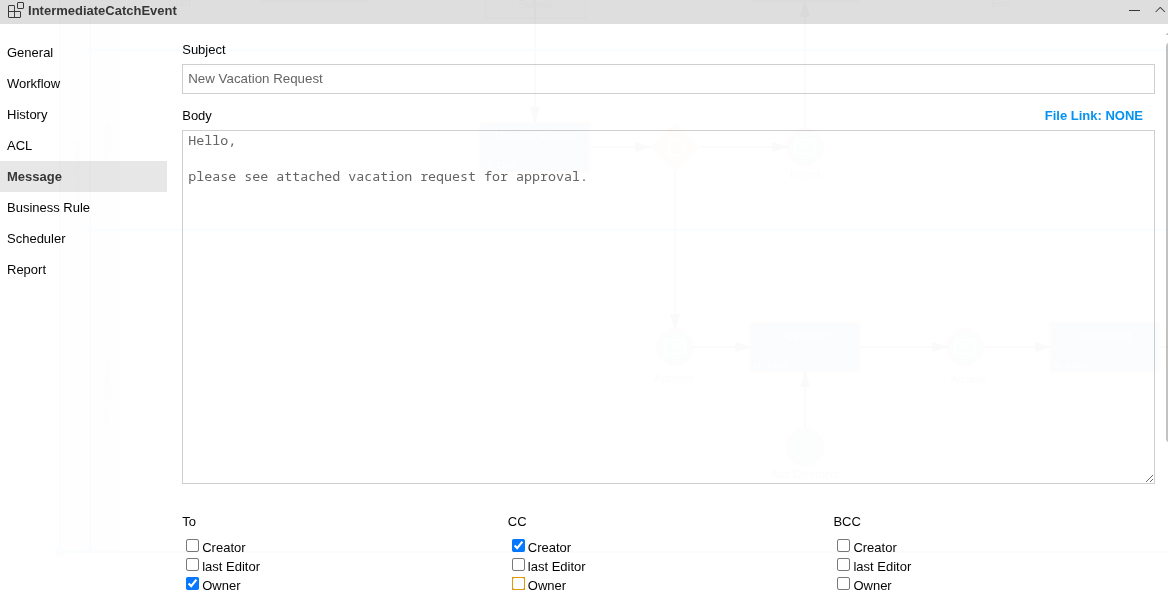Open the General section
Image resolution: width=1168 pixels, height=615 pixels.
[30, 53]
